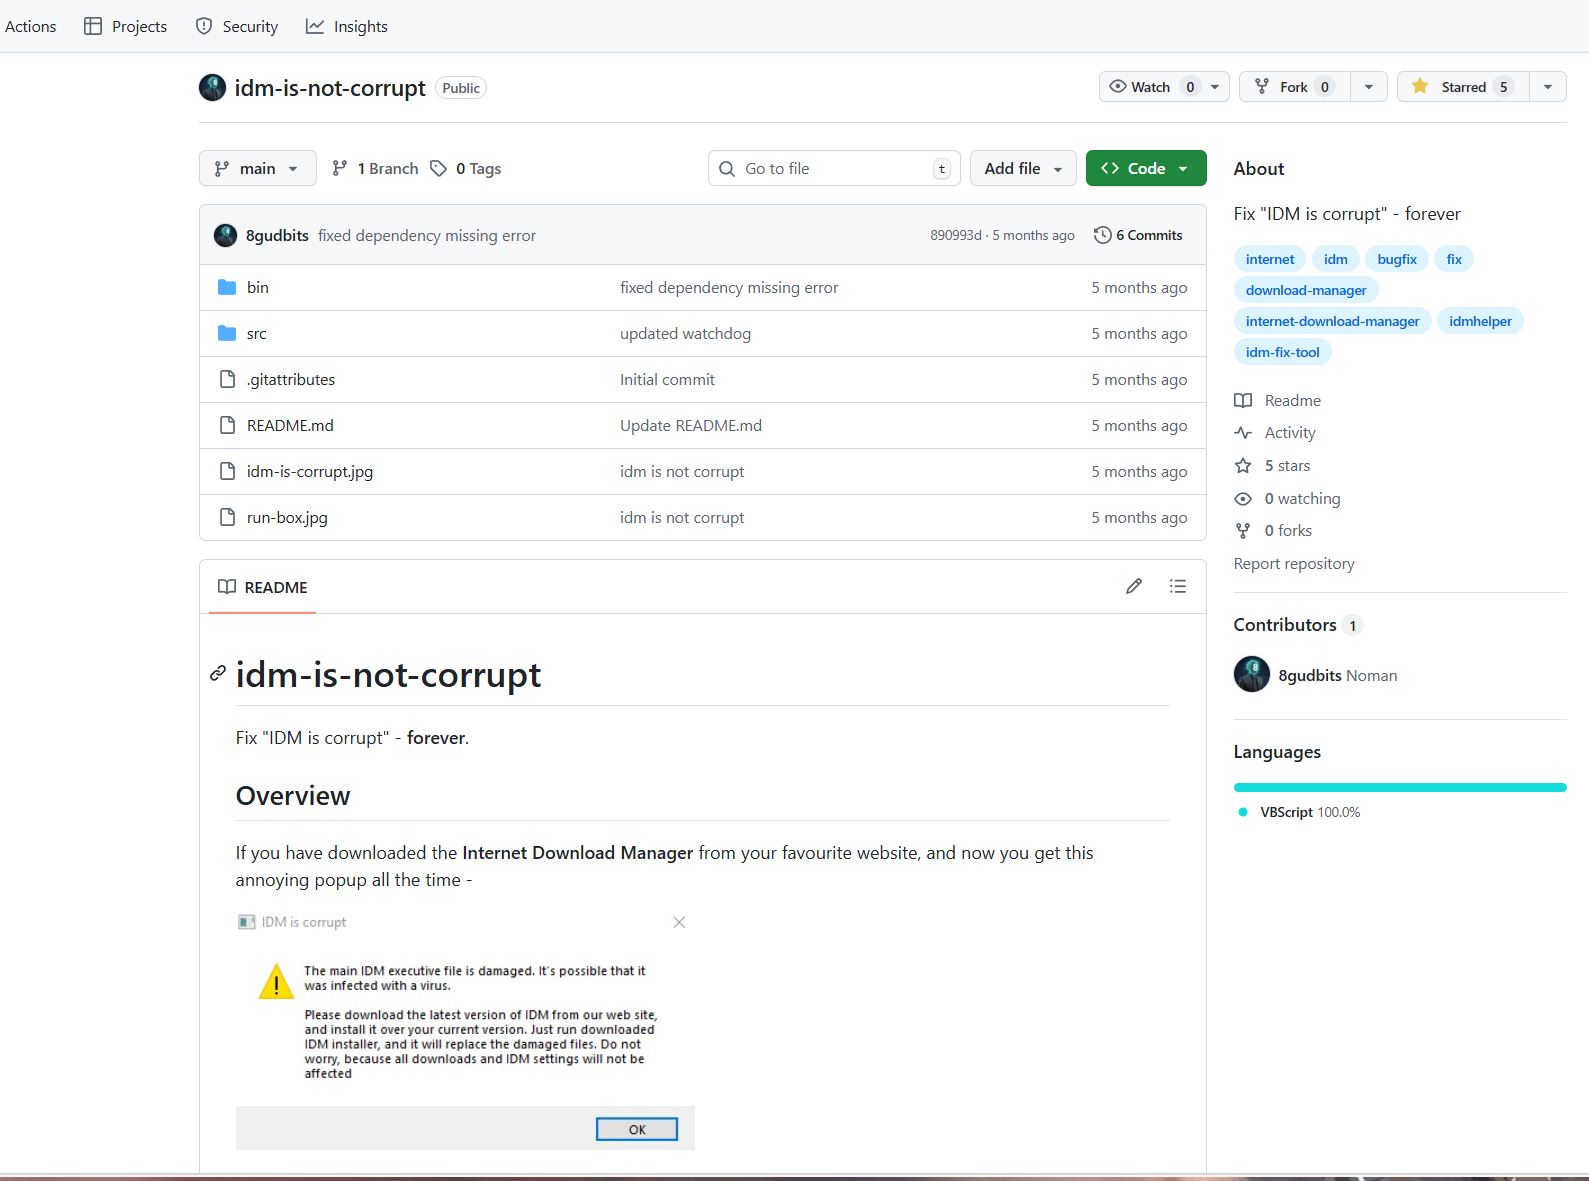Image resolution: width=1589 pixels, height=1181 pixels.
Task: Click the file icon beside README.md
Action: click(x=227, y=425)
